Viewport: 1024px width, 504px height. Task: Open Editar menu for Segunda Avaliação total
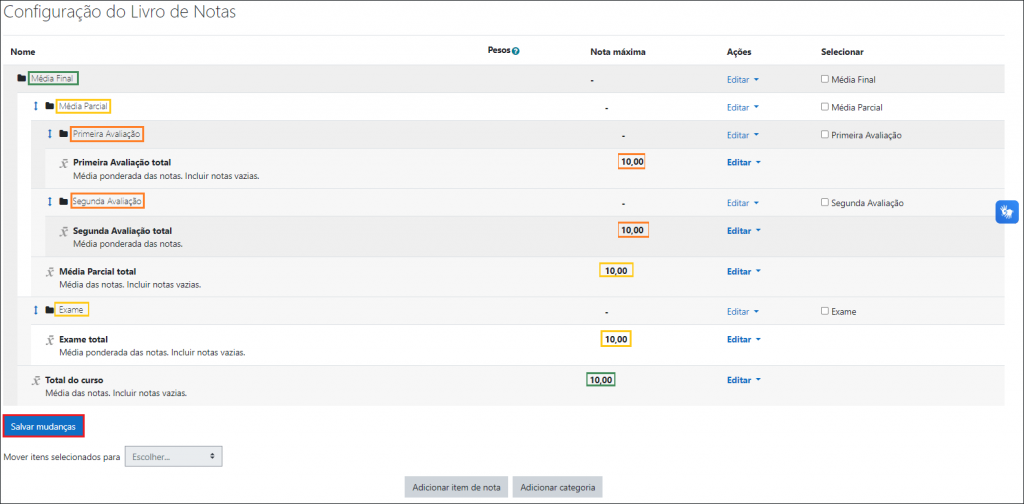(x=742, y=230)
